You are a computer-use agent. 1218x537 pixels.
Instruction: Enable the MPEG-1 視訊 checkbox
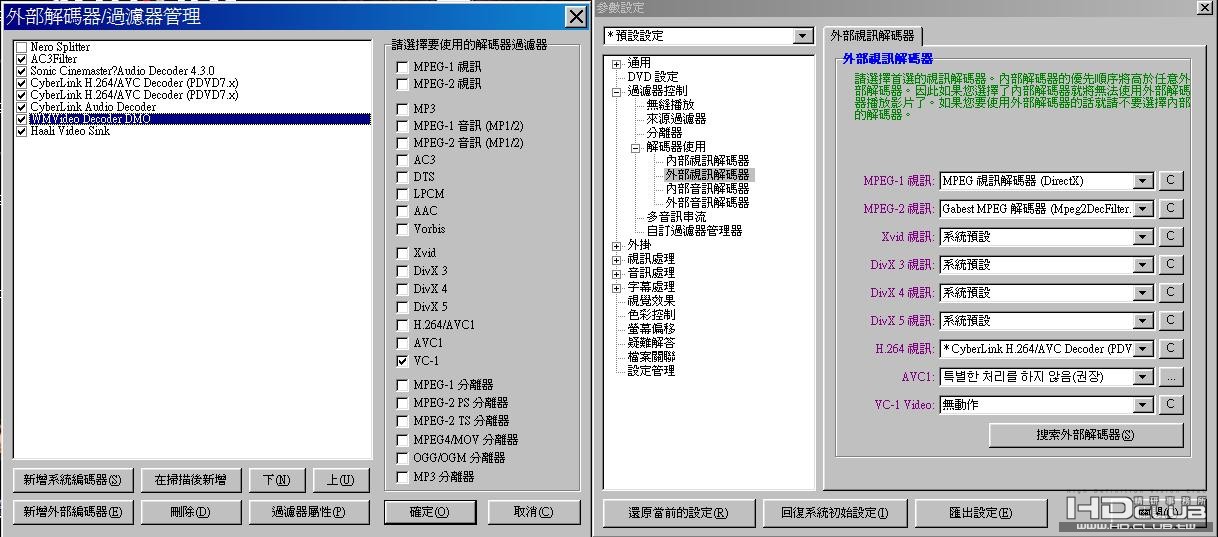[x=402, y=66]
